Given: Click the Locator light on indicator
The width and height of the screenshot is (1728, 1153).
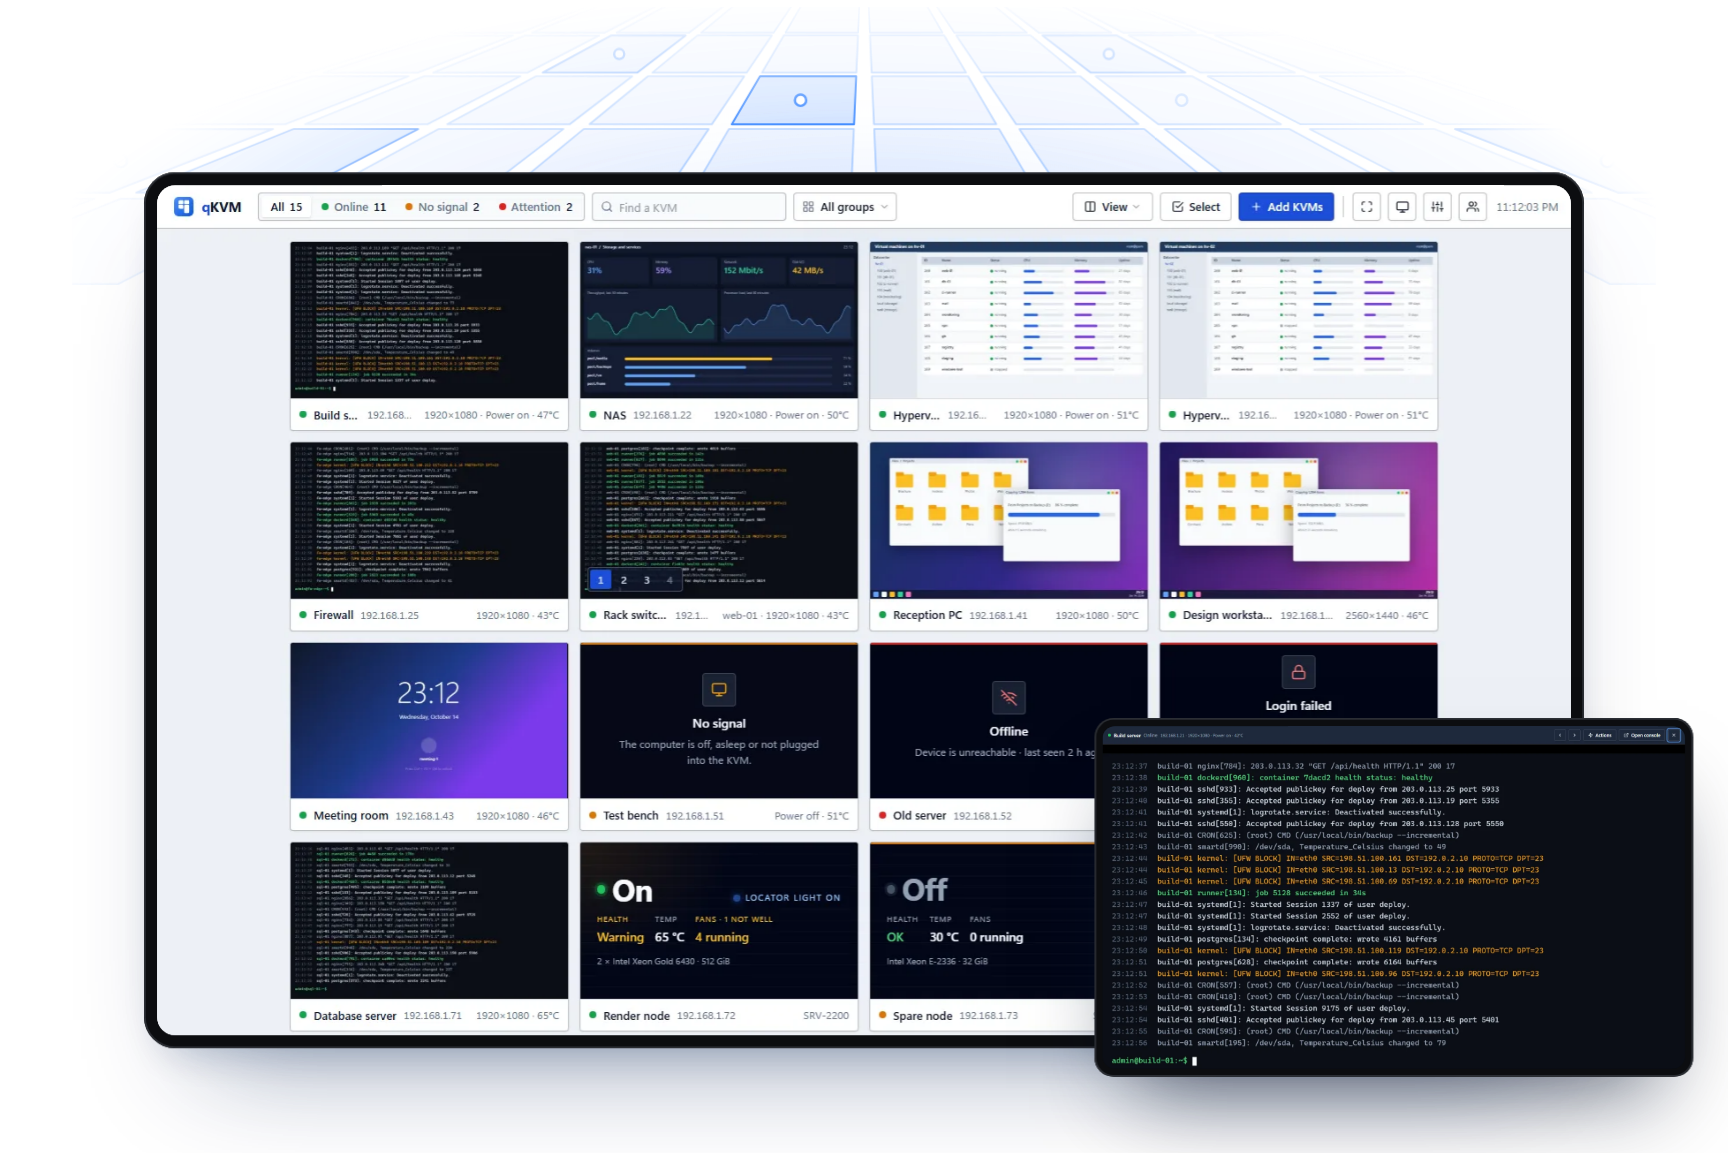Looking at the screenshot, I should tap(787, 898).
